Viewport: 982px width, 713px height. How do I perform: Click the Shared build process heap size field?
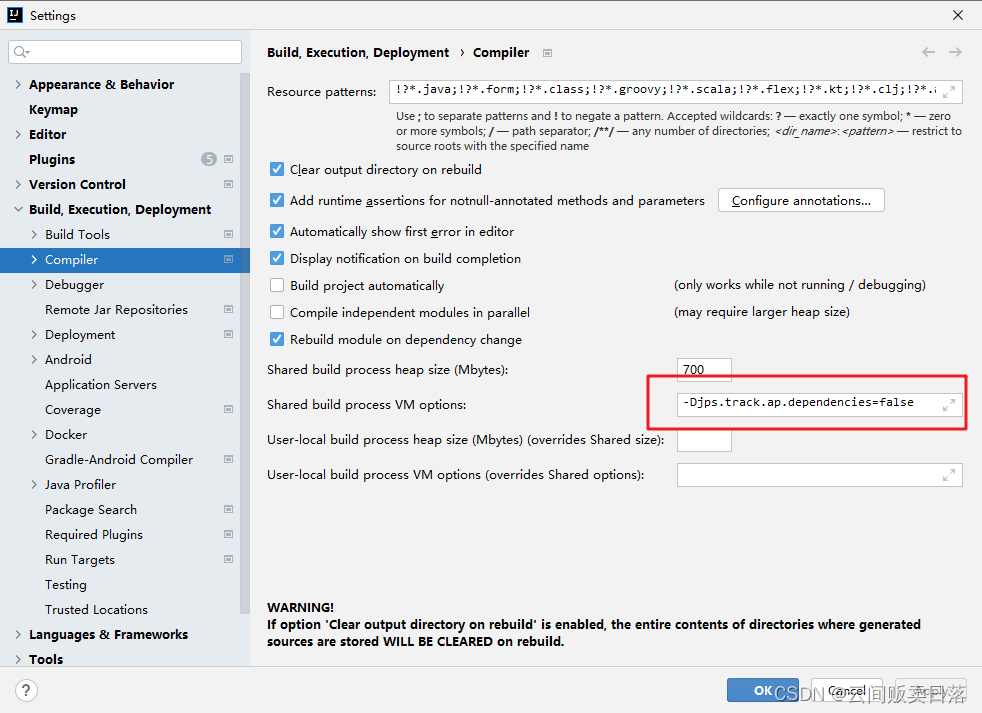click(704, 370)
